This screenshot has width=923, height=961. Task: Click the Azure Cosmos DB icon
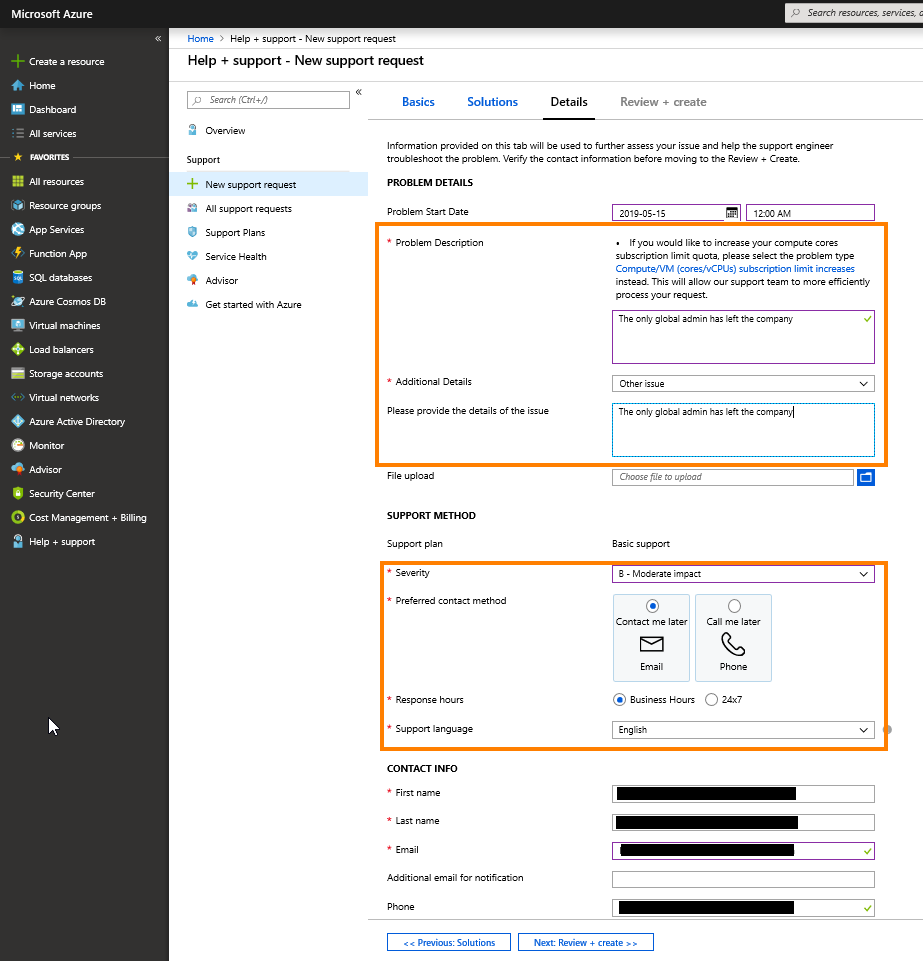point(18,301)
